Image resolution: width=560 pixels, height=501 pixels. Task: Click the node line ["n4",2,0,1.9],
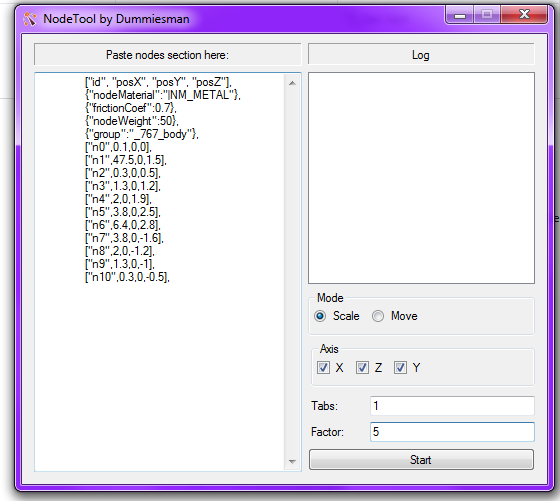click(x=118, y=199)
